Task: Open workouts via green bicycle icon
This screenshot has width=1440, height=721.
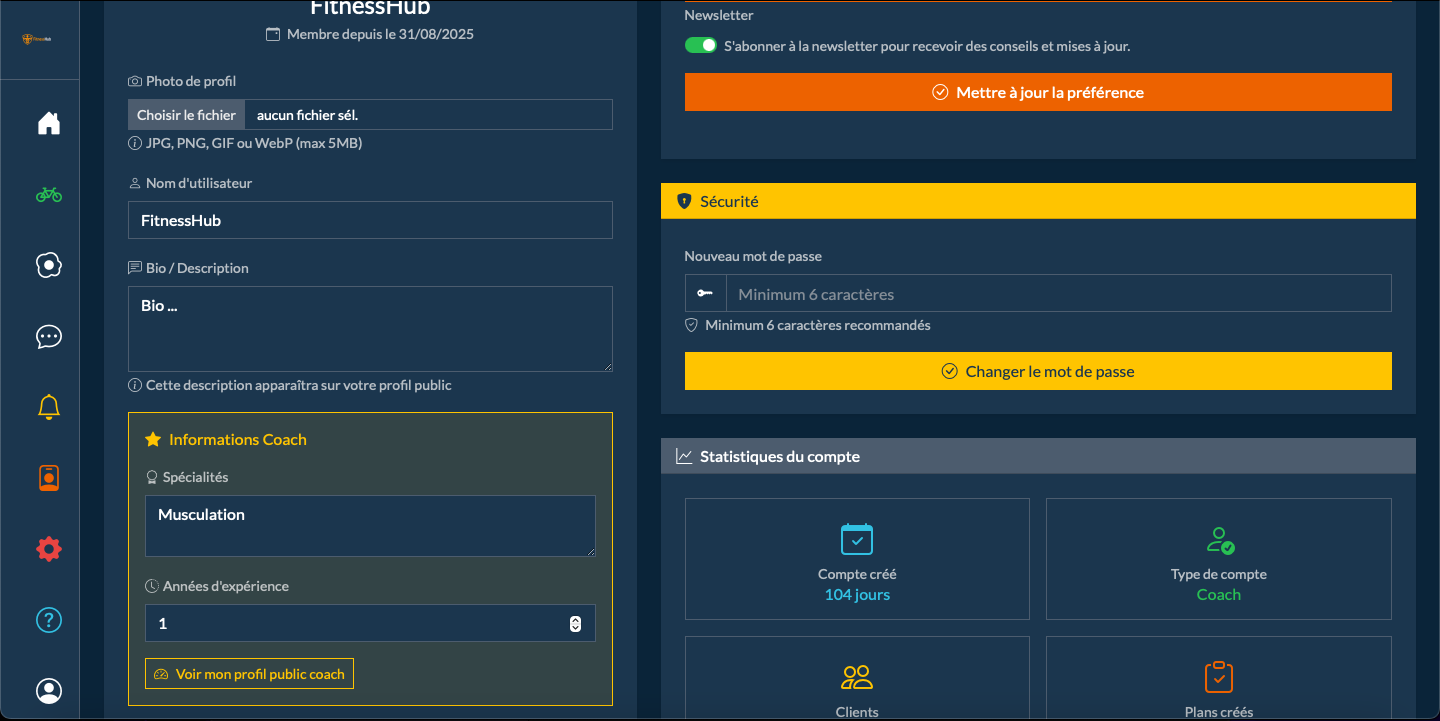Action: 49,194
